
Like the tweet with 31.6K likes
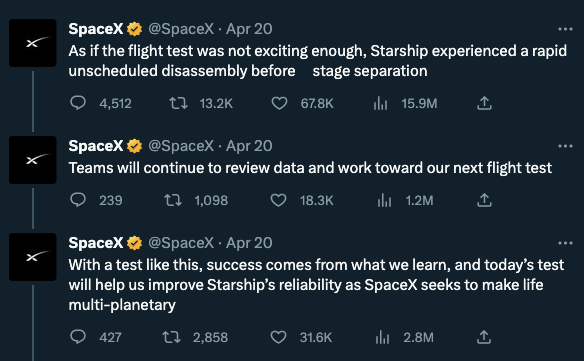[x=278, y=337]
